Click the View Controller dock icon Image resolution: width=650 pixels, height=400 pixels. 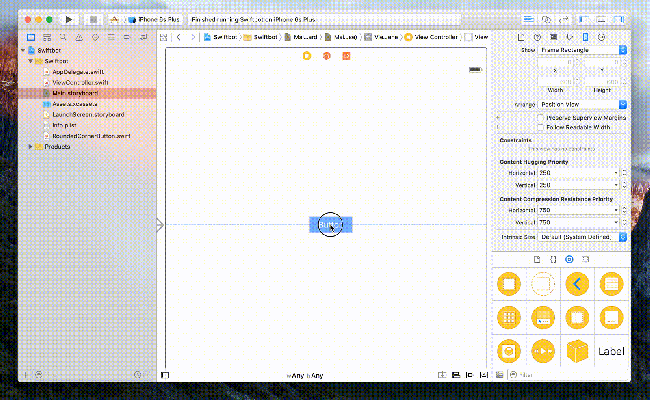click(307, 56)
